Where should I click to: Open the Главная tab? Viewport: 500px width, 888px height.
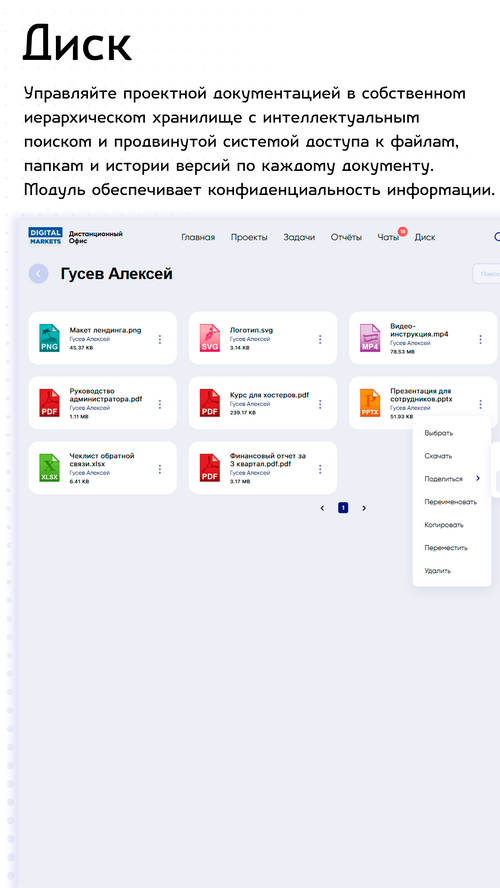(198, 237)
